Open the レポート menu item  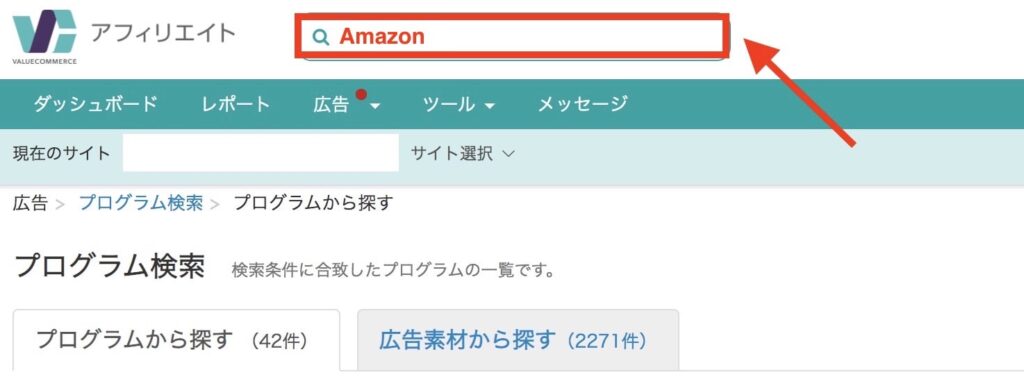pos(236,104)
